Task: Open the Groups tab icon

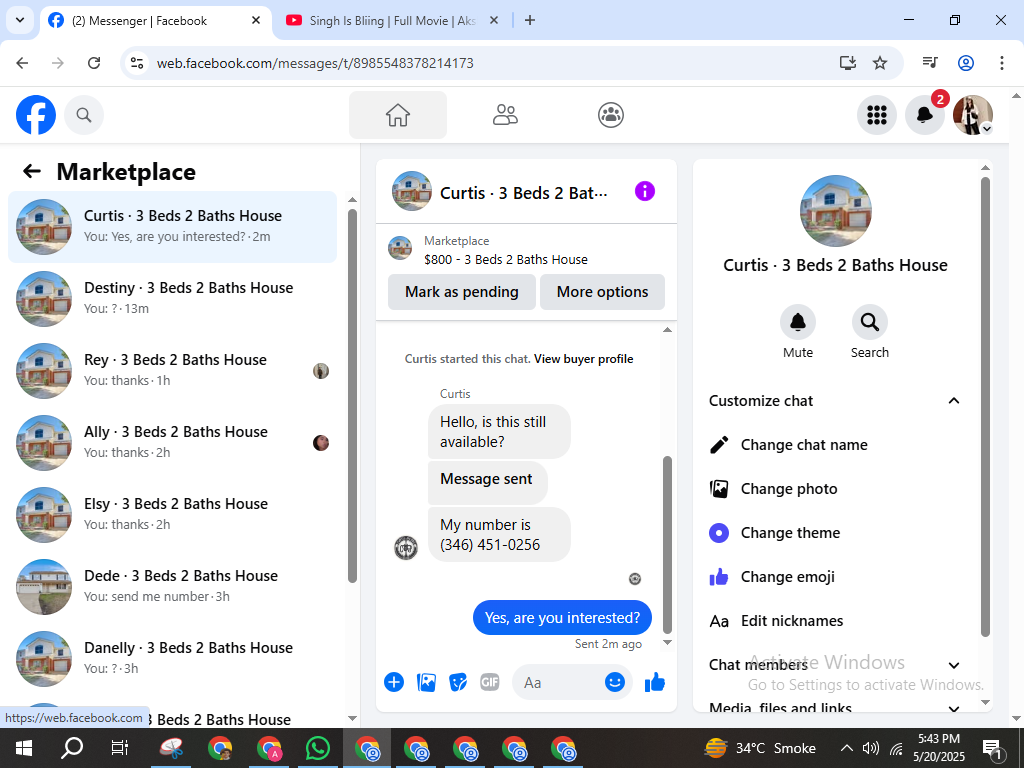Action: pos(611,115)
